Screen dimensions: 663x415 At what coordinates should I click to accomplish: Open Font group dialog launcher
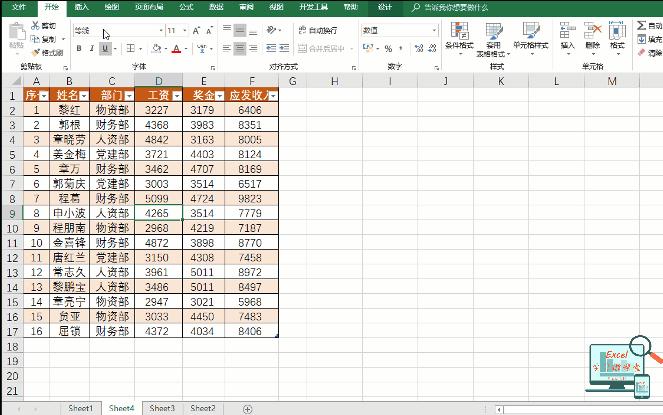pyautogui.click(x=213, y=67)
